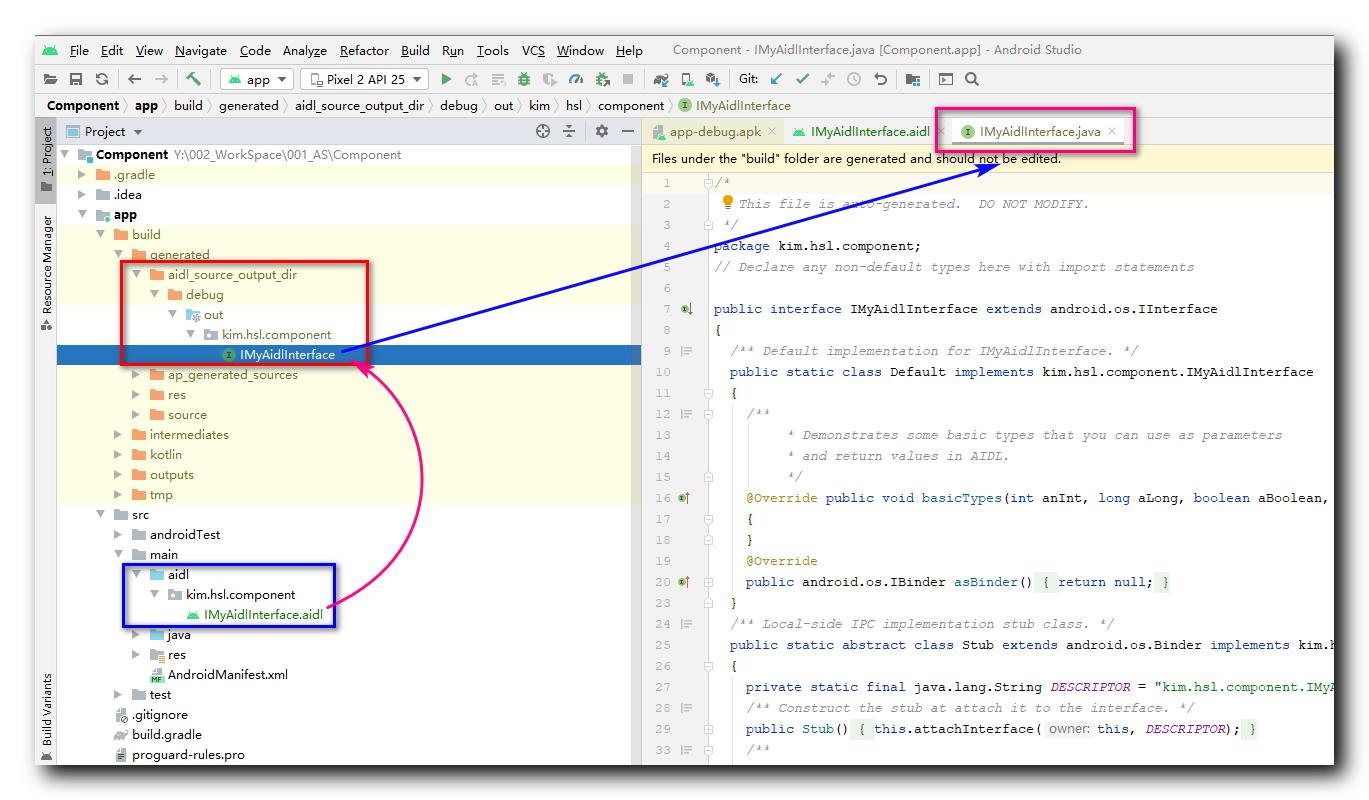Image resolution: width=1369 pixels, height=800 pixels.
Task: Select .gitignore in the project tree
Action: coord(160,714)
